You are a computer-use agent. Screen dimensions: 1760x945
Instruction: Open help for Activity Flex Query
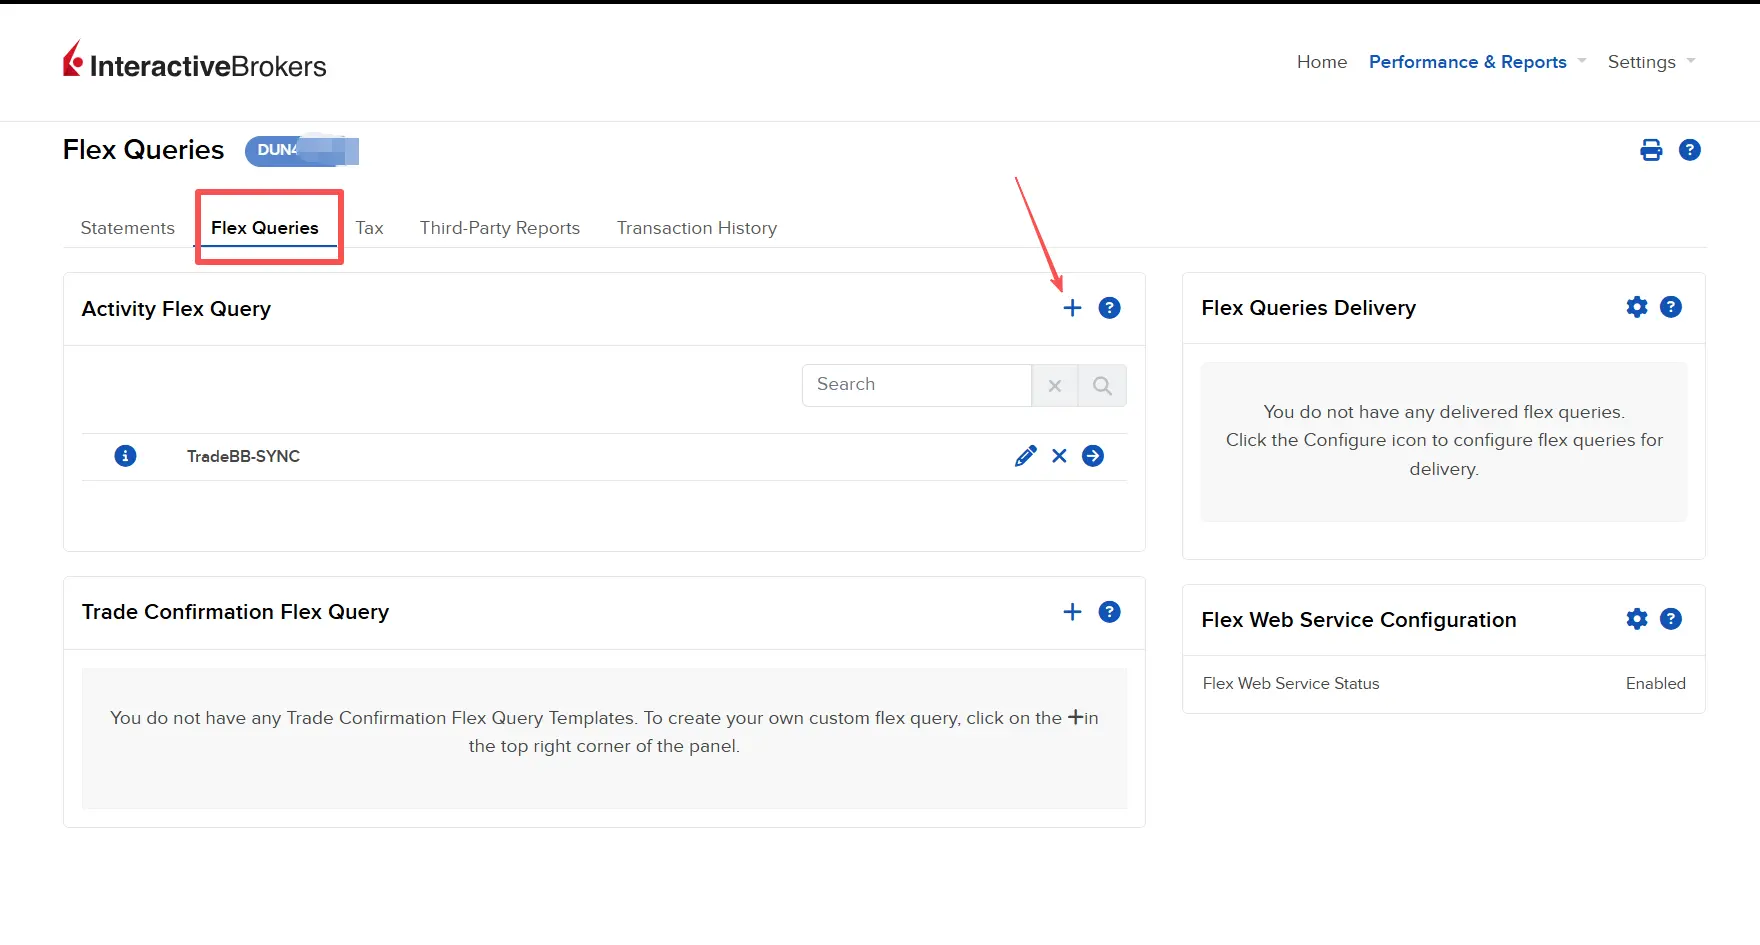pos(1109,308)
